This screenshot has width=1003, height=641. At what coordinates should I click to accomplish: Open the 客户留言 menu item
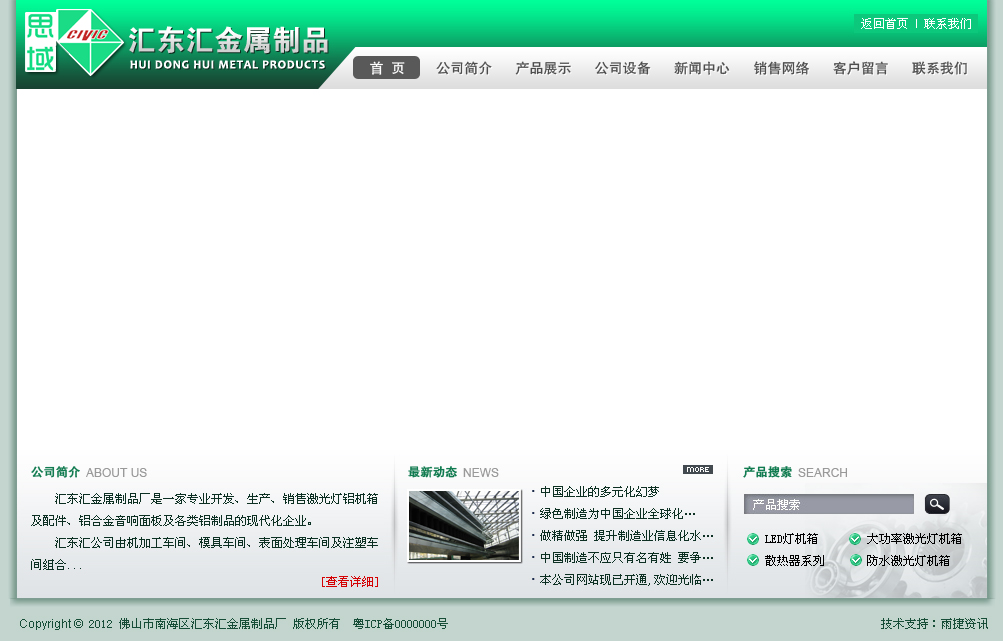(860, 68)
